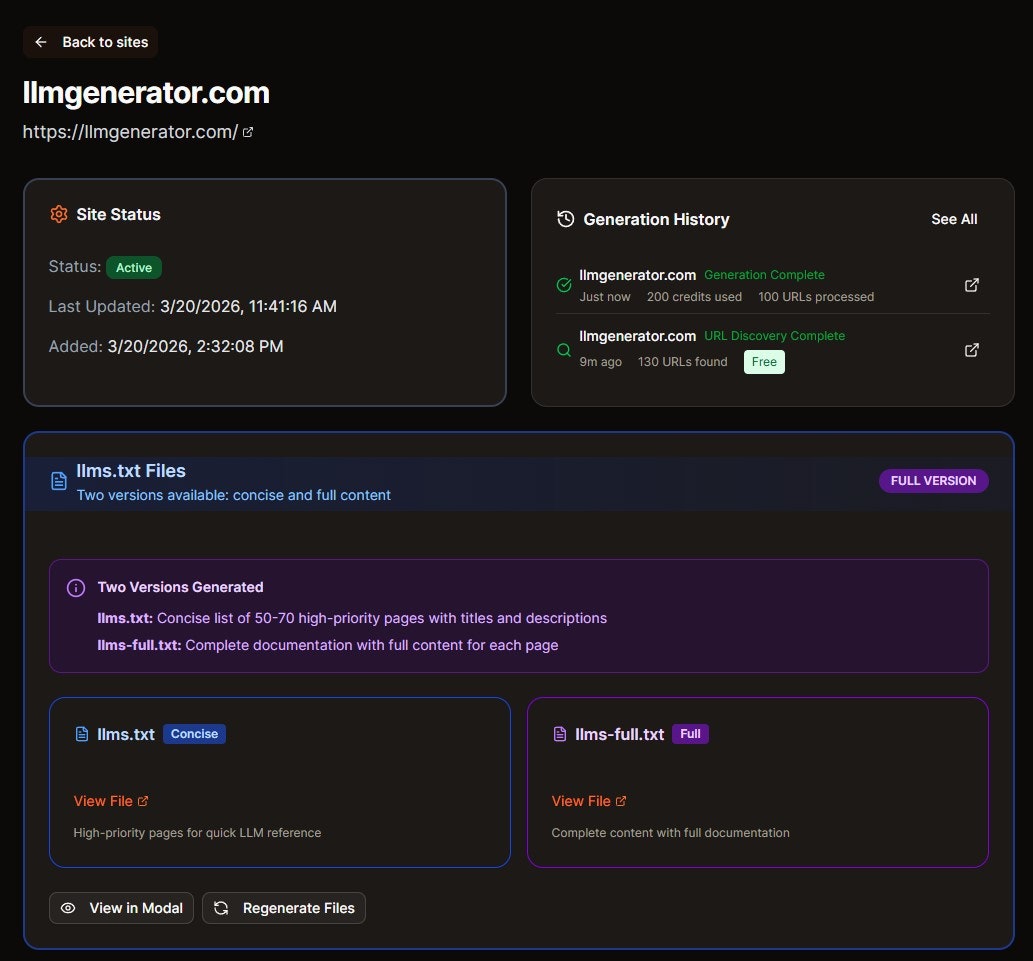Click the file icon beside llms-full.txt card title
Screen dimensions: 1033x961
coord(558,734)
